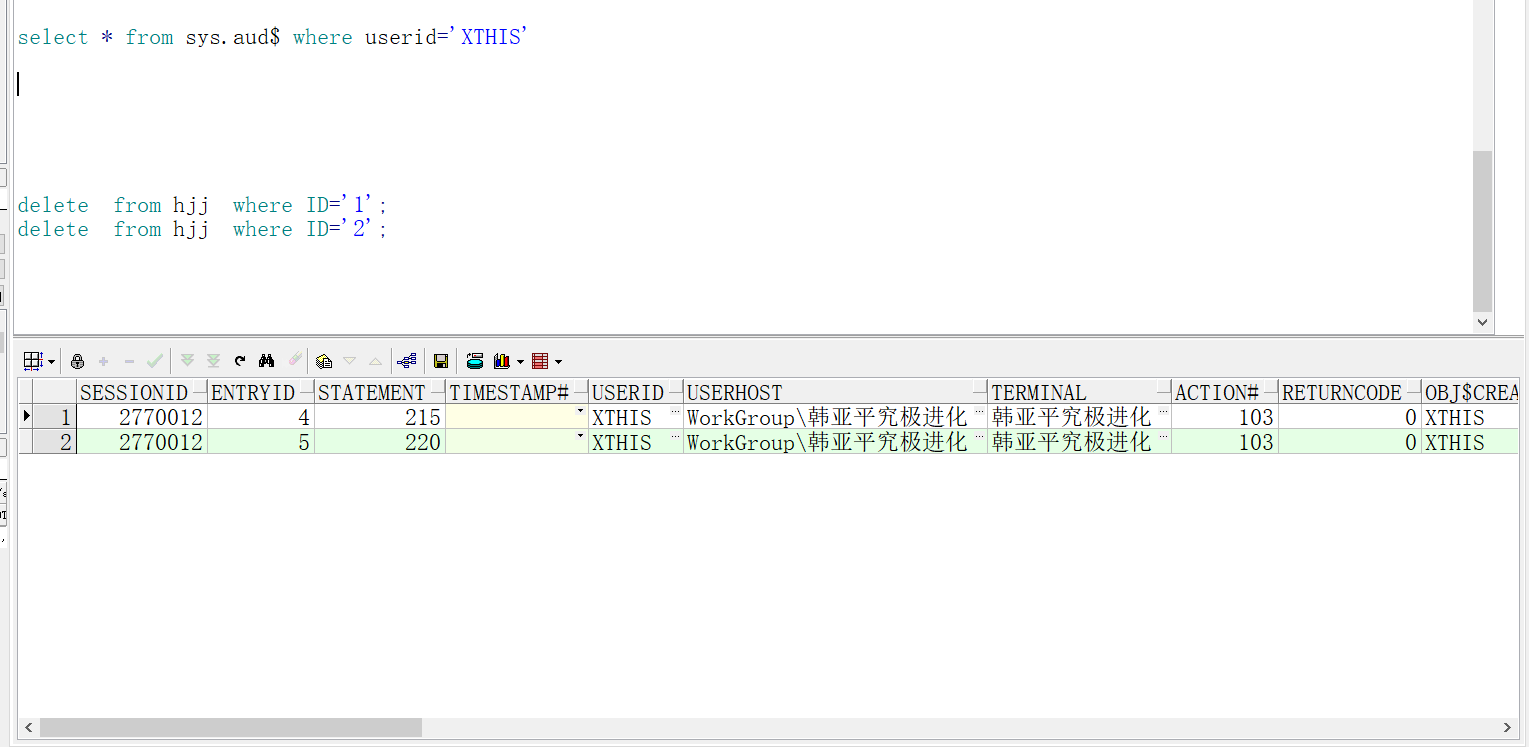Toggle the record lock for editing
Image resolution: width=1529 pixels, height=747 pixels.
(78, 361)
